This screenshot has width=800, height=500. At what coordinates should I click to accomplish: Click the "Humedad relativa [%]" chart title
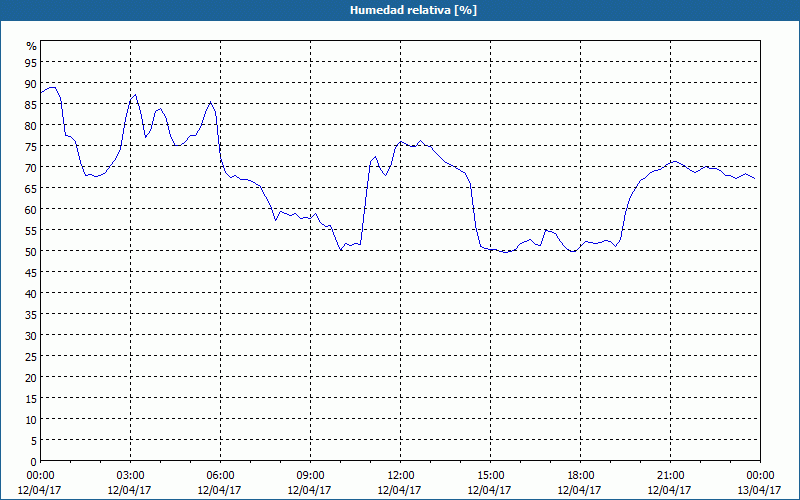click(413, 10)
